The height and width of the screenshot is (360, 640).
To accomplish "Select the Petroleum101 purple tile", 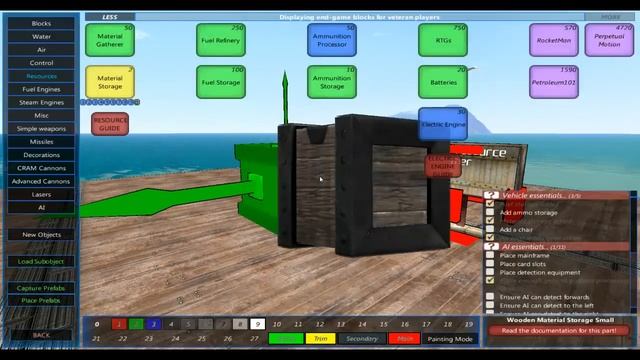I will (554, 82).
